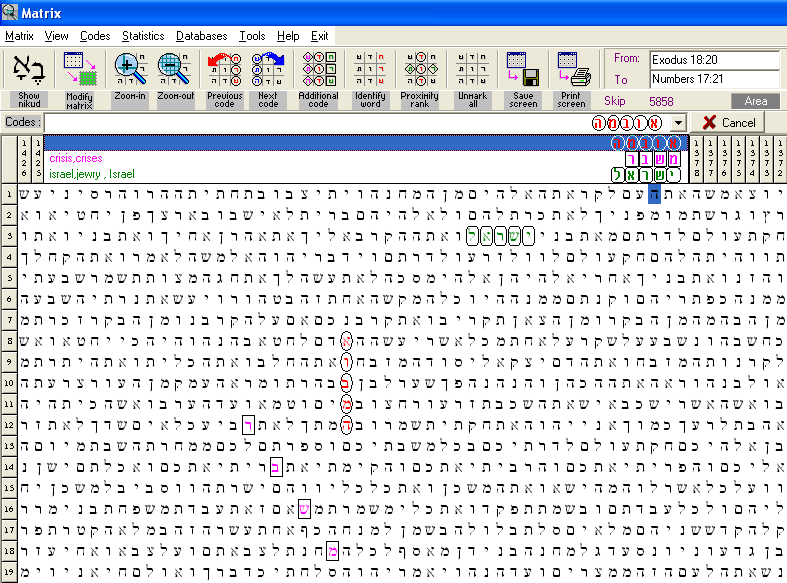Click the Zoom-out magnifier icon
Viewport: 787px width, 583px height.
point(175,70)
